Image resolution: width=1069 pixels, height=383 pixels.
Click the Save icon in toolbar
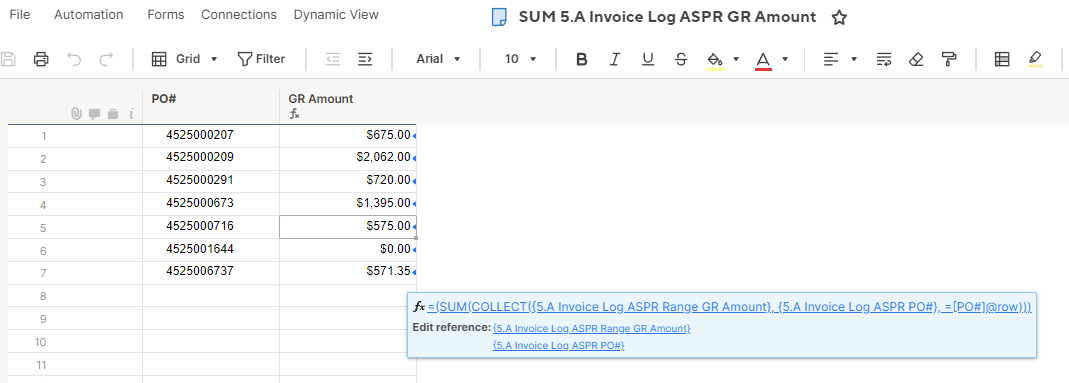coord(8,59)
